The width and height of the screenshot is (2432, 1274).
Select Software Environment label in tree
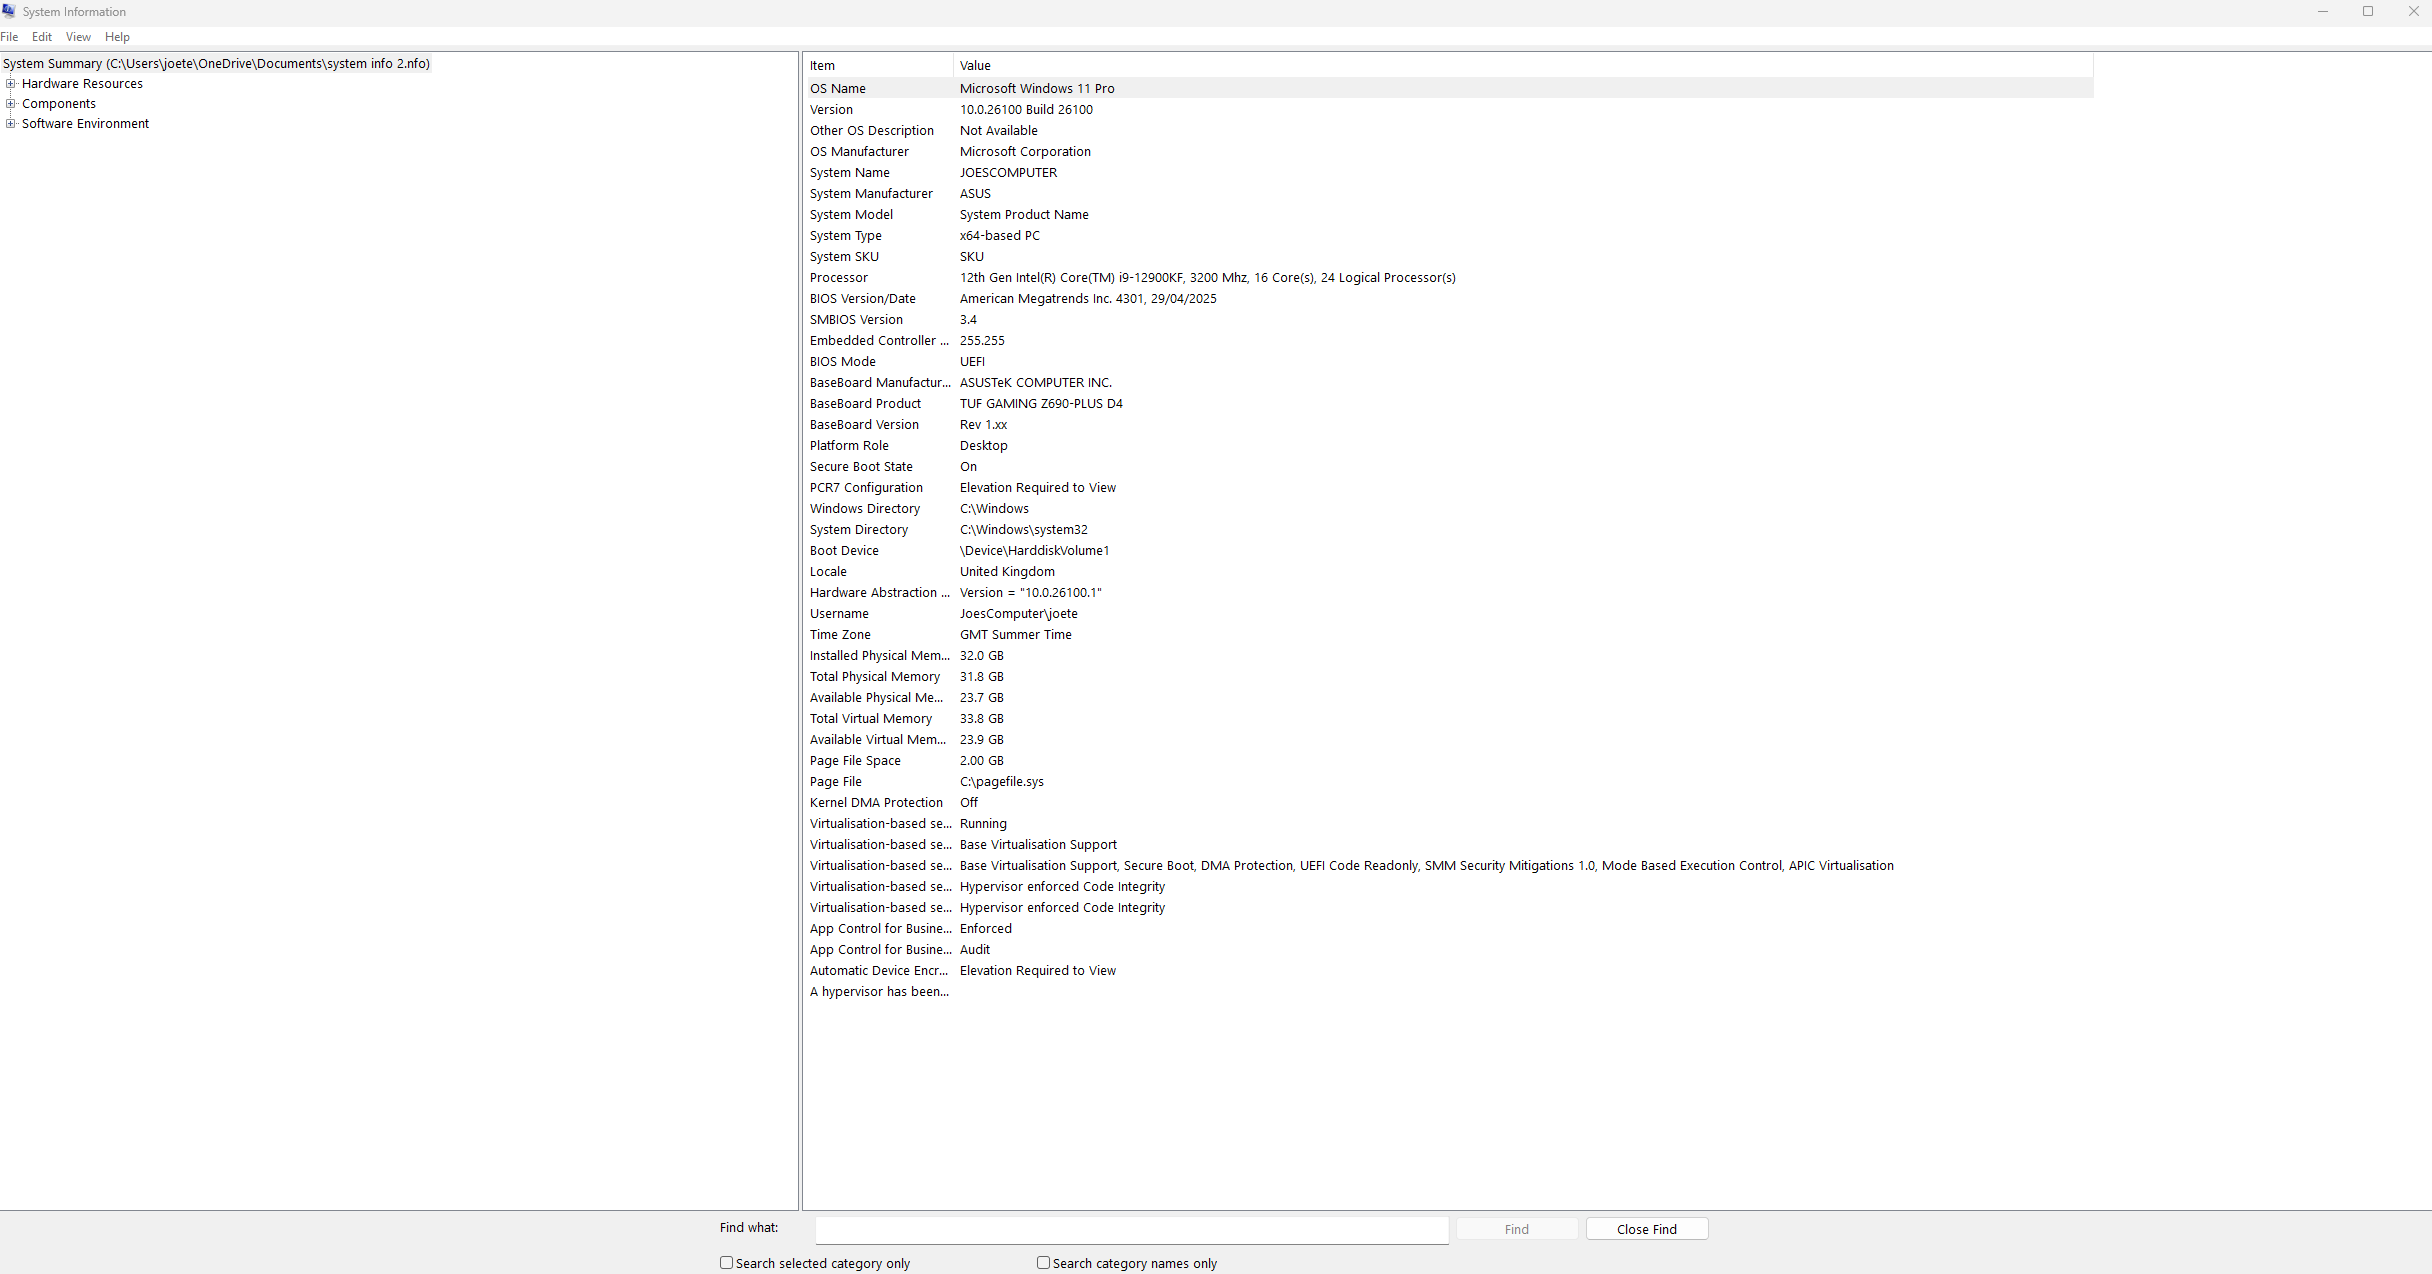(85, 124)
